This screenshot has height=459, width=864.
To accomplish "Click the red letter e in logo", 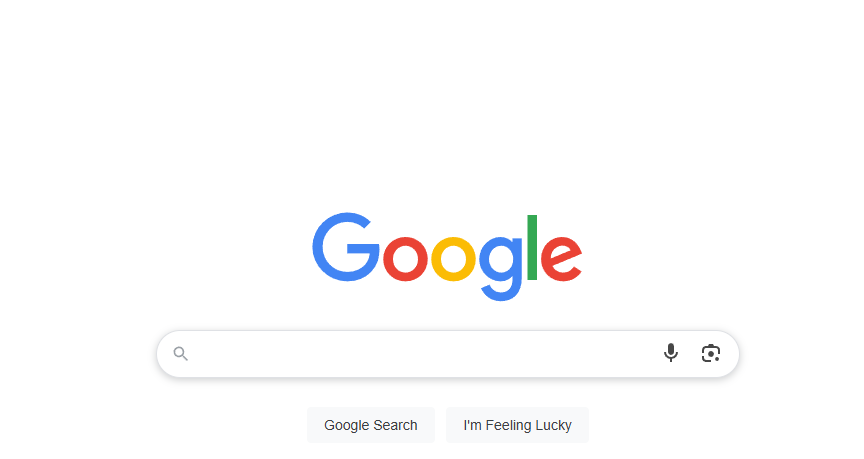I will pyautogui.click(x=561, y=258).
